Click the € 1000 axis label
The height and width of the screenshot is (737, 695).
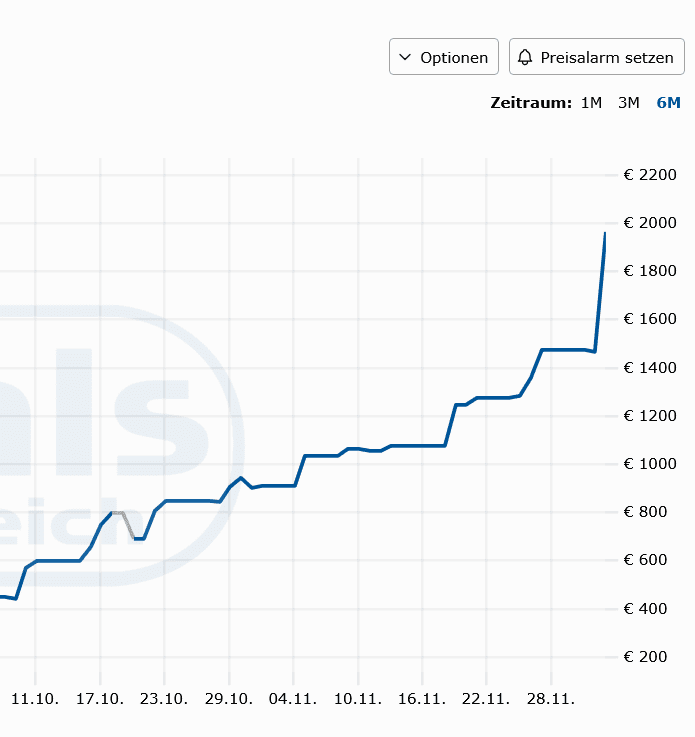(x=650, y=464)
